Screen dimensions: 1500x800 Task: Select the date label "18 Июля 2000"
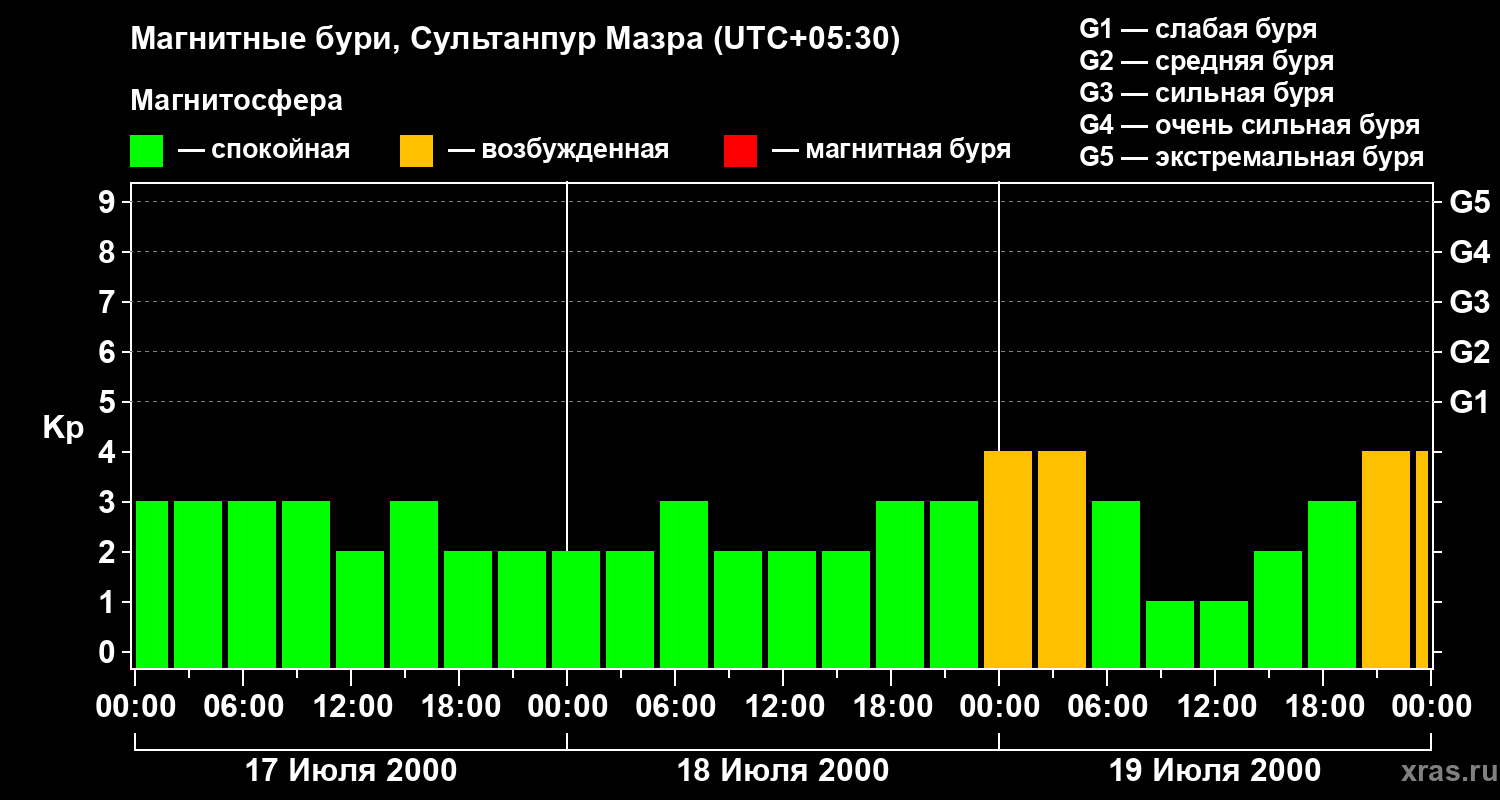pyautogui.click(x=783, y=771)
